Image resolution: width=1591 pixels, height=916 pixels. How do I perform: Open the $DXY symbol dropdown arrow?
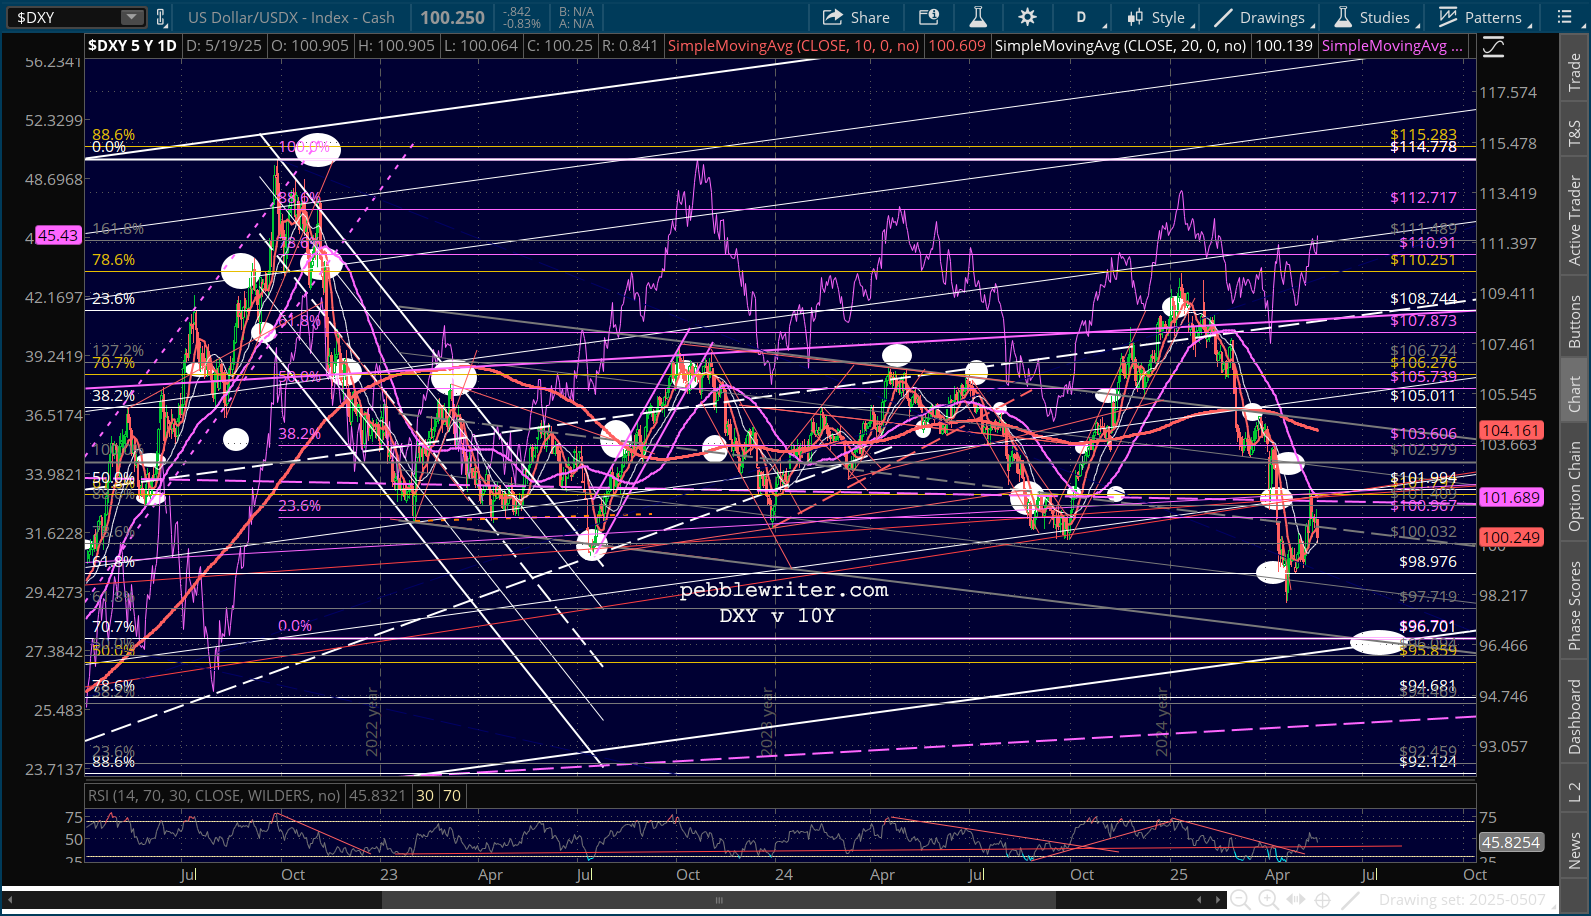click(x=132, y=17)
